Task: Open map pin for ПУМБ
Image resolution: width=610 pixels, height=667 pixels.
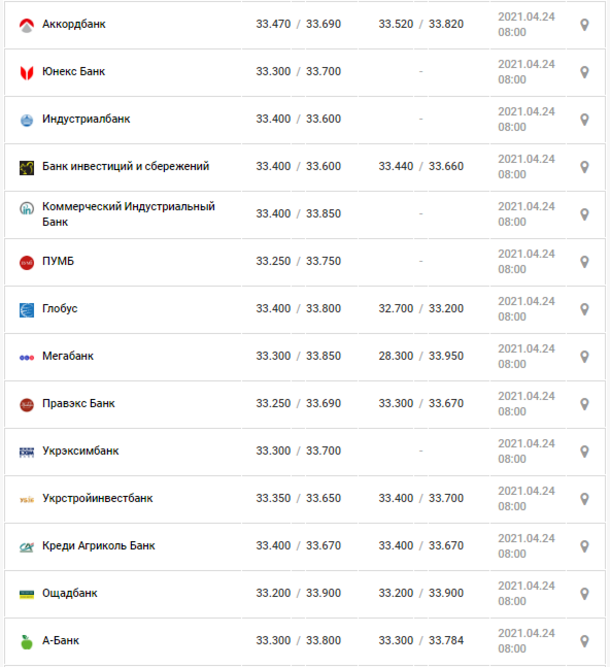Action: coord(585,262)
